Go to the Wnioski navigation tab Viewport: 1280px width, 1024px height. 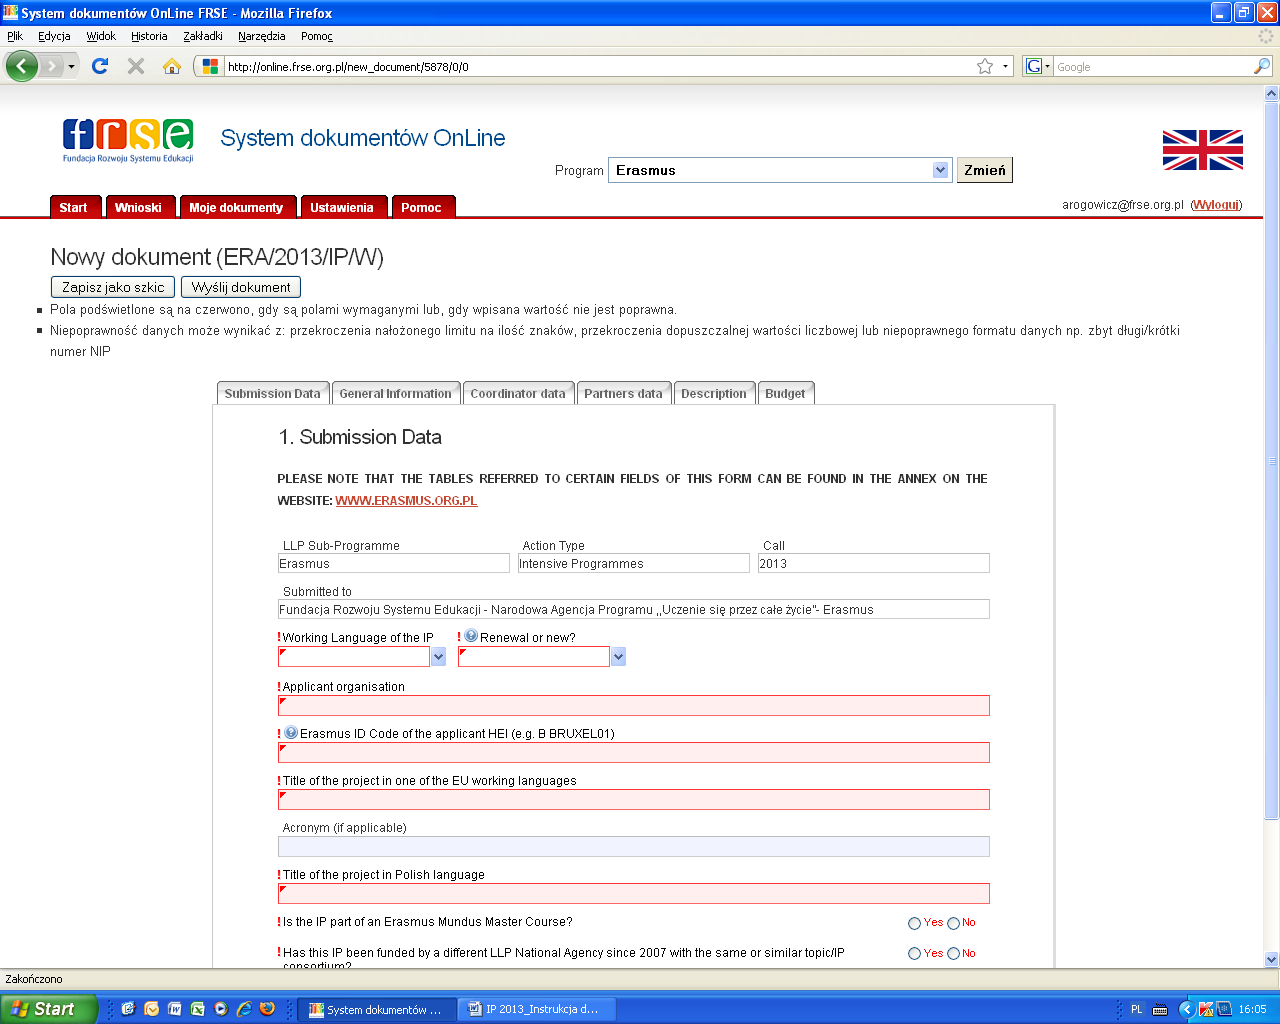[138, 206]
